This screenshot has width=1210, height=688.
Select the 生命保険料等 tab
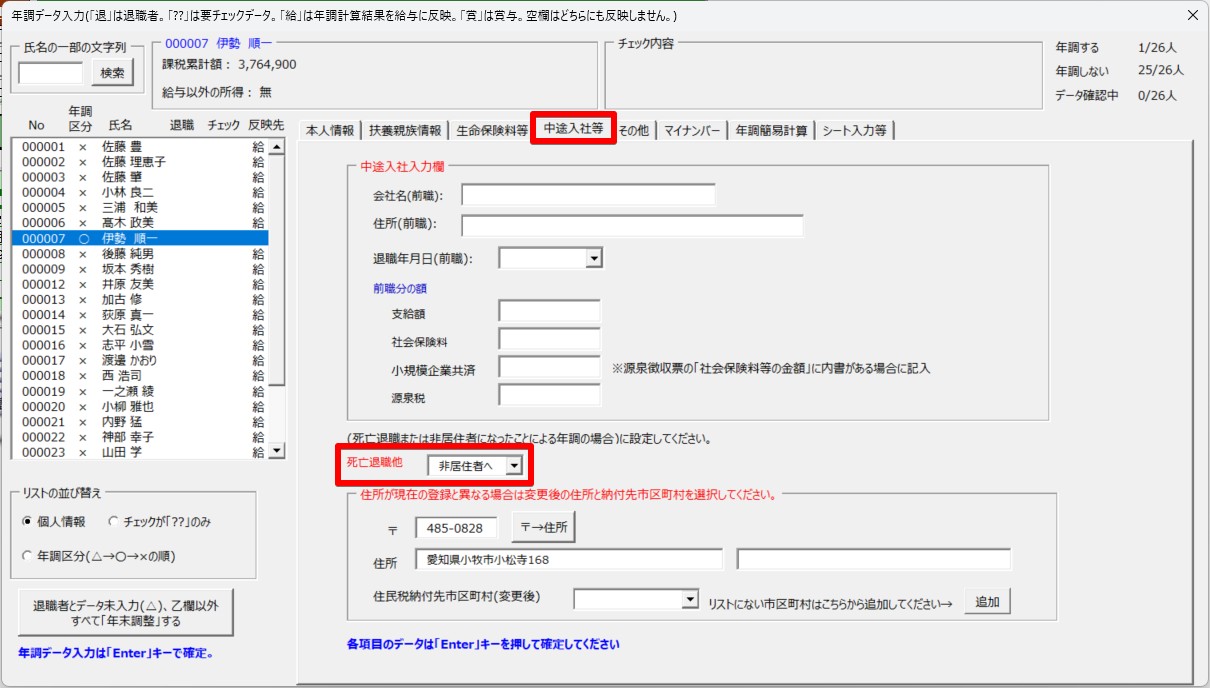click(491, 130)
